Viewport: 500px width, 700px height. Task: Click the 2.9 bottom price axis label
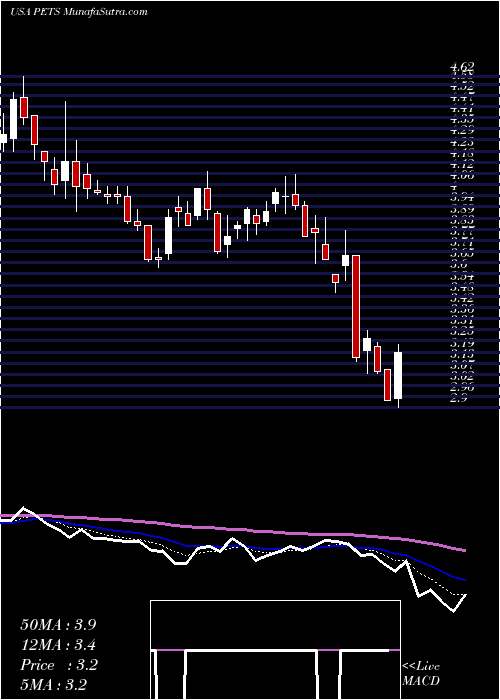[x=458, y=399]
